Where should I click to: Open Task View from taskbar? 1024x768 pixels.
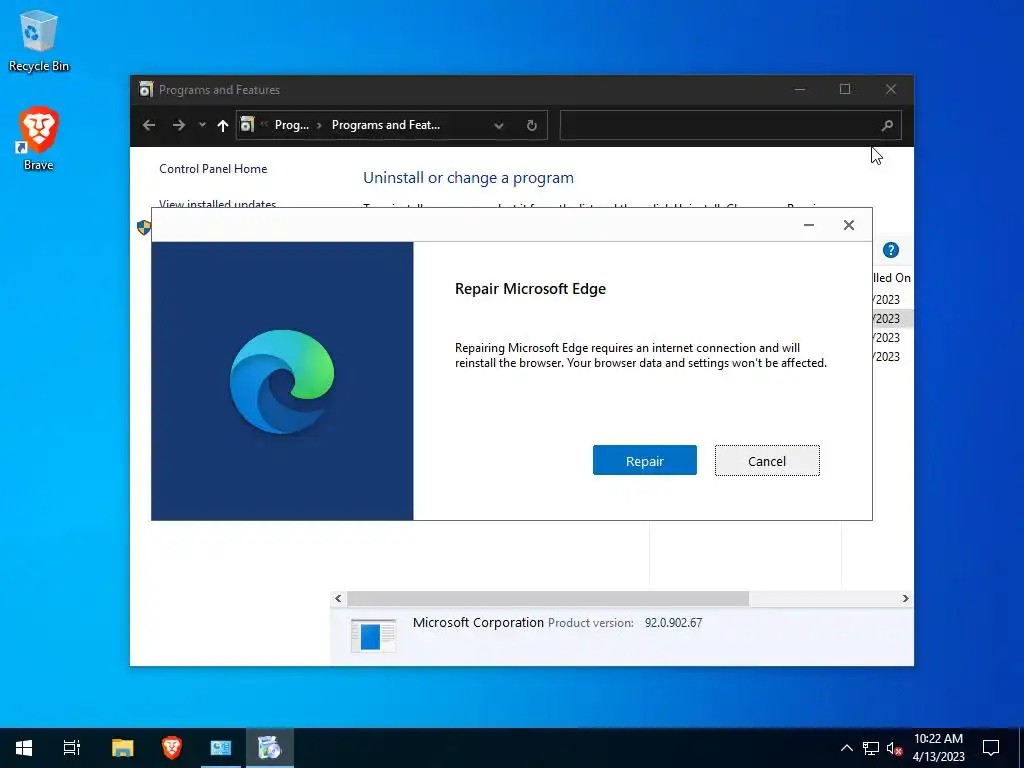click(x=72, y=748)
